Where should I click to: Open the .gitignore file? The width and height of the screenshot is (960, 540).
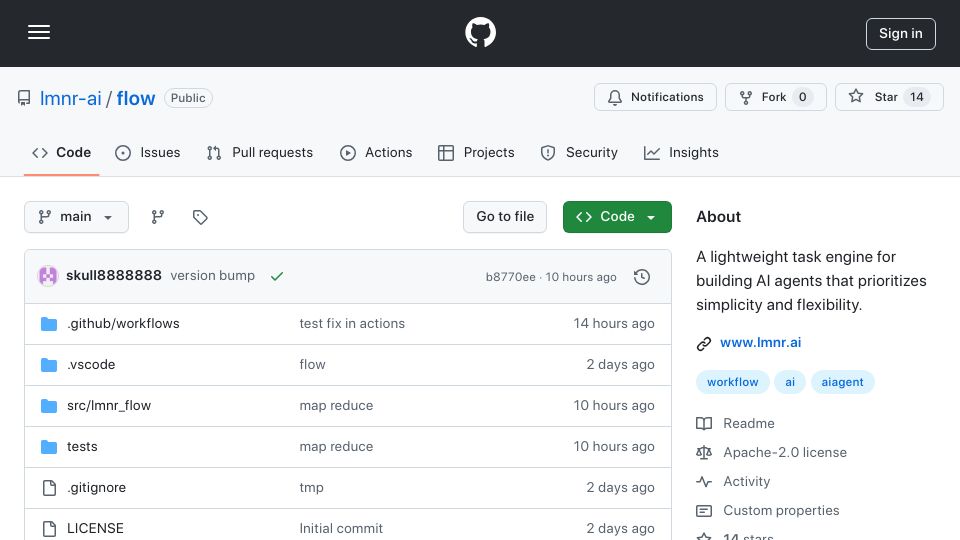coord(96,487)
